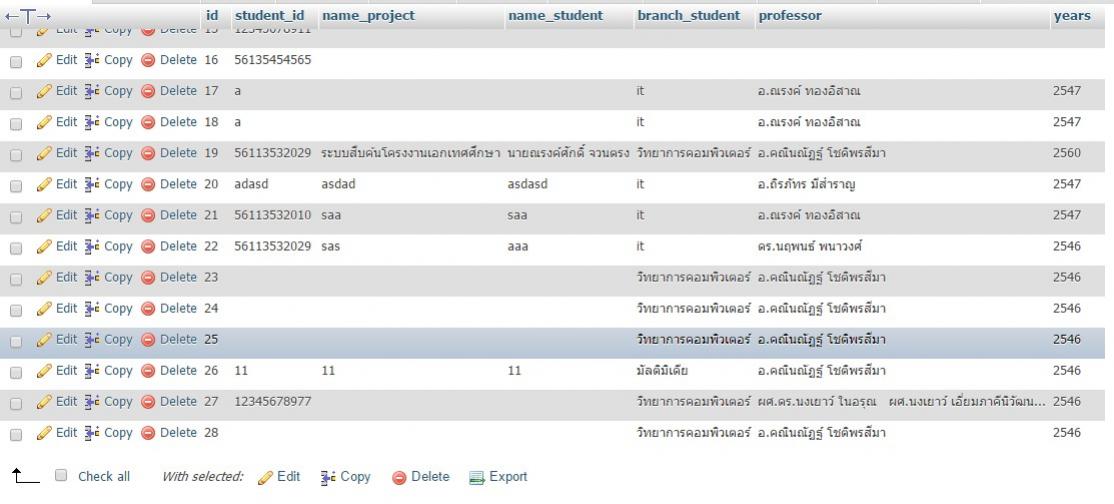Sort by the professor column header

pyautogui.click(x=790, y=16)
